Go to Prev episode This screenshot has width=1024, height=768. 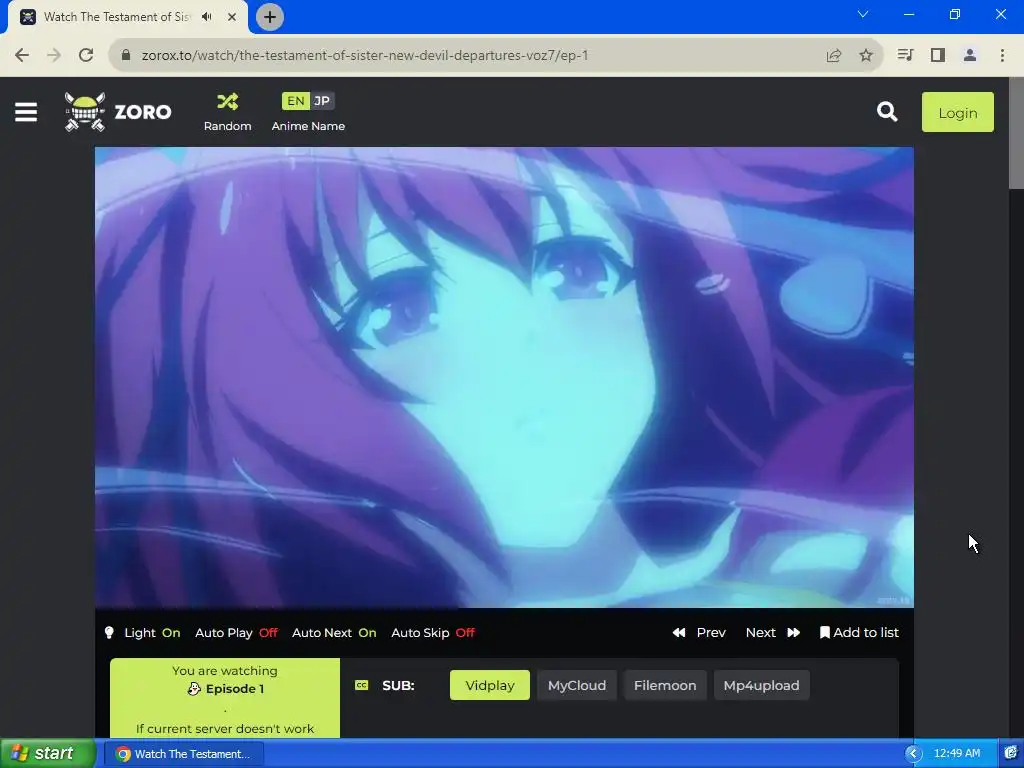coord(699,632)
